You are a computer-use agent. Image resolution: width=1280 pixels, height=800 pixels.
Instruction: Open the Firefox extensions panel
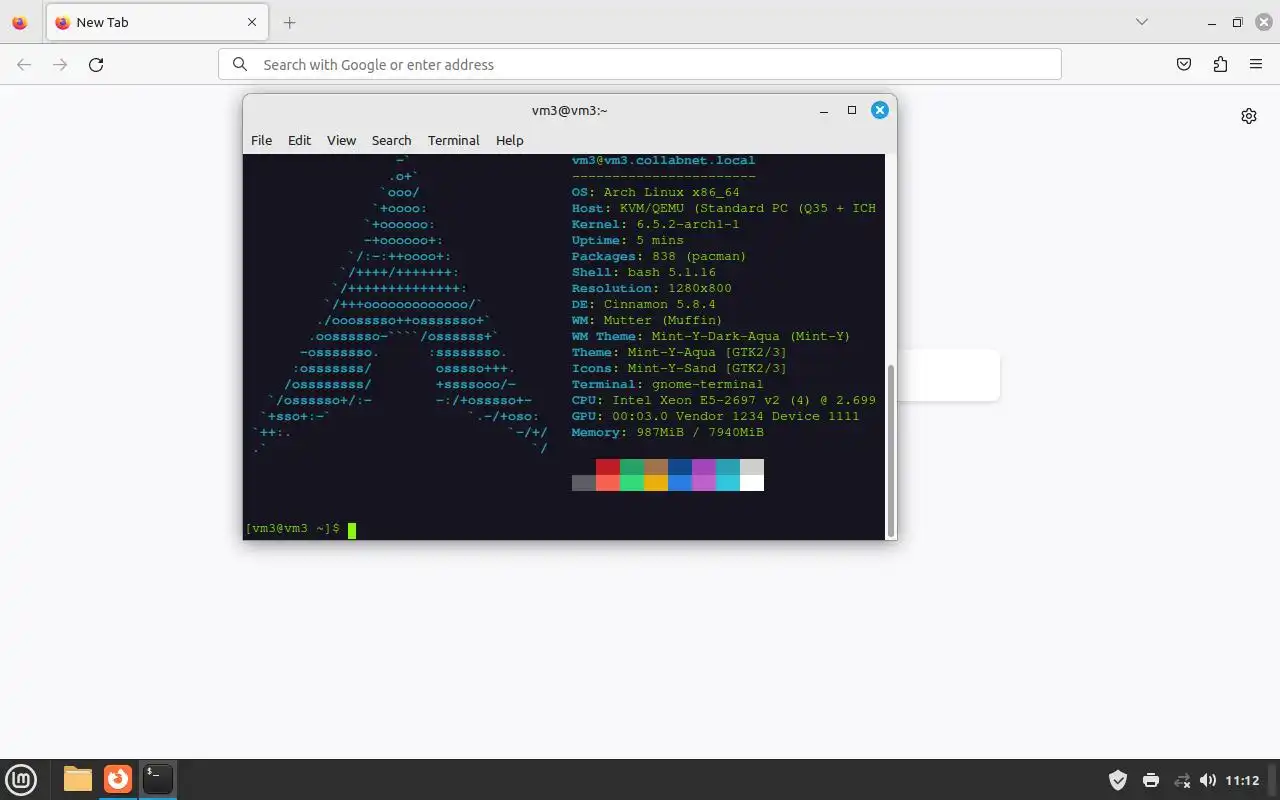(1220, 64)
